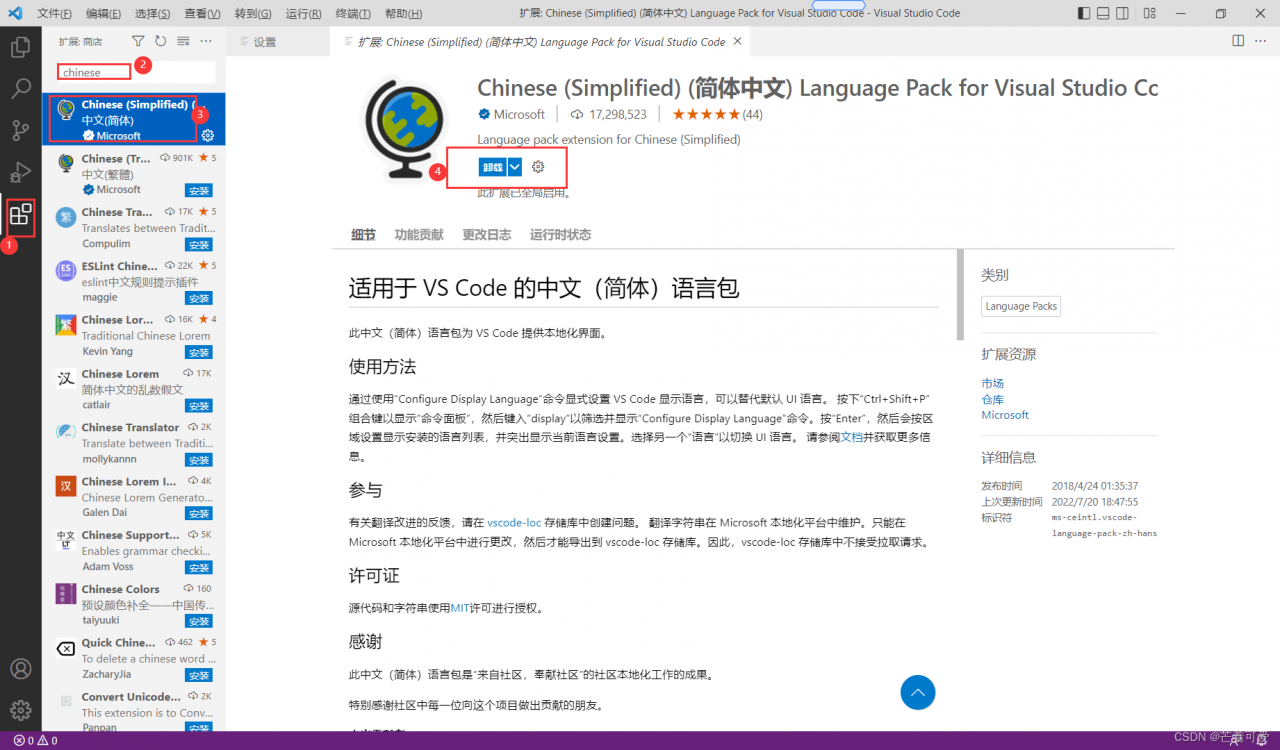Viewport: 1280px width, 750px height.
Task: Refresh the extensions list
Action: coord(160,41)
